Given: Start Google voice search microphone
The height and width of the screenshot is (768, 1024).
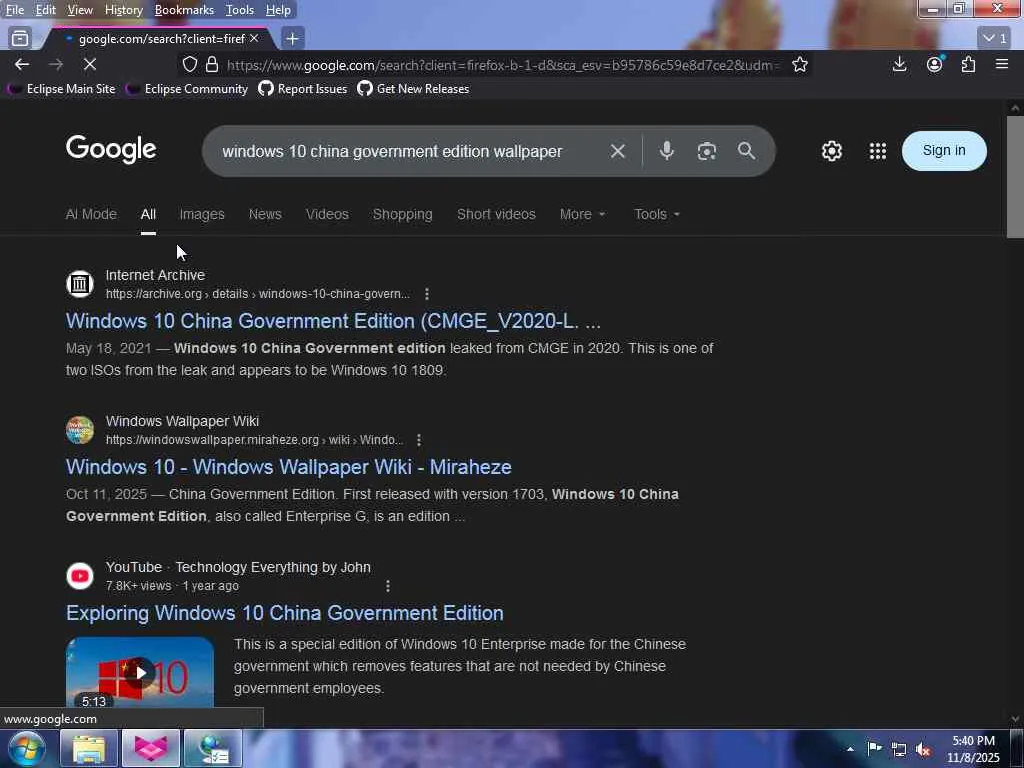Looking at the screenshot, I should (666, 151).
